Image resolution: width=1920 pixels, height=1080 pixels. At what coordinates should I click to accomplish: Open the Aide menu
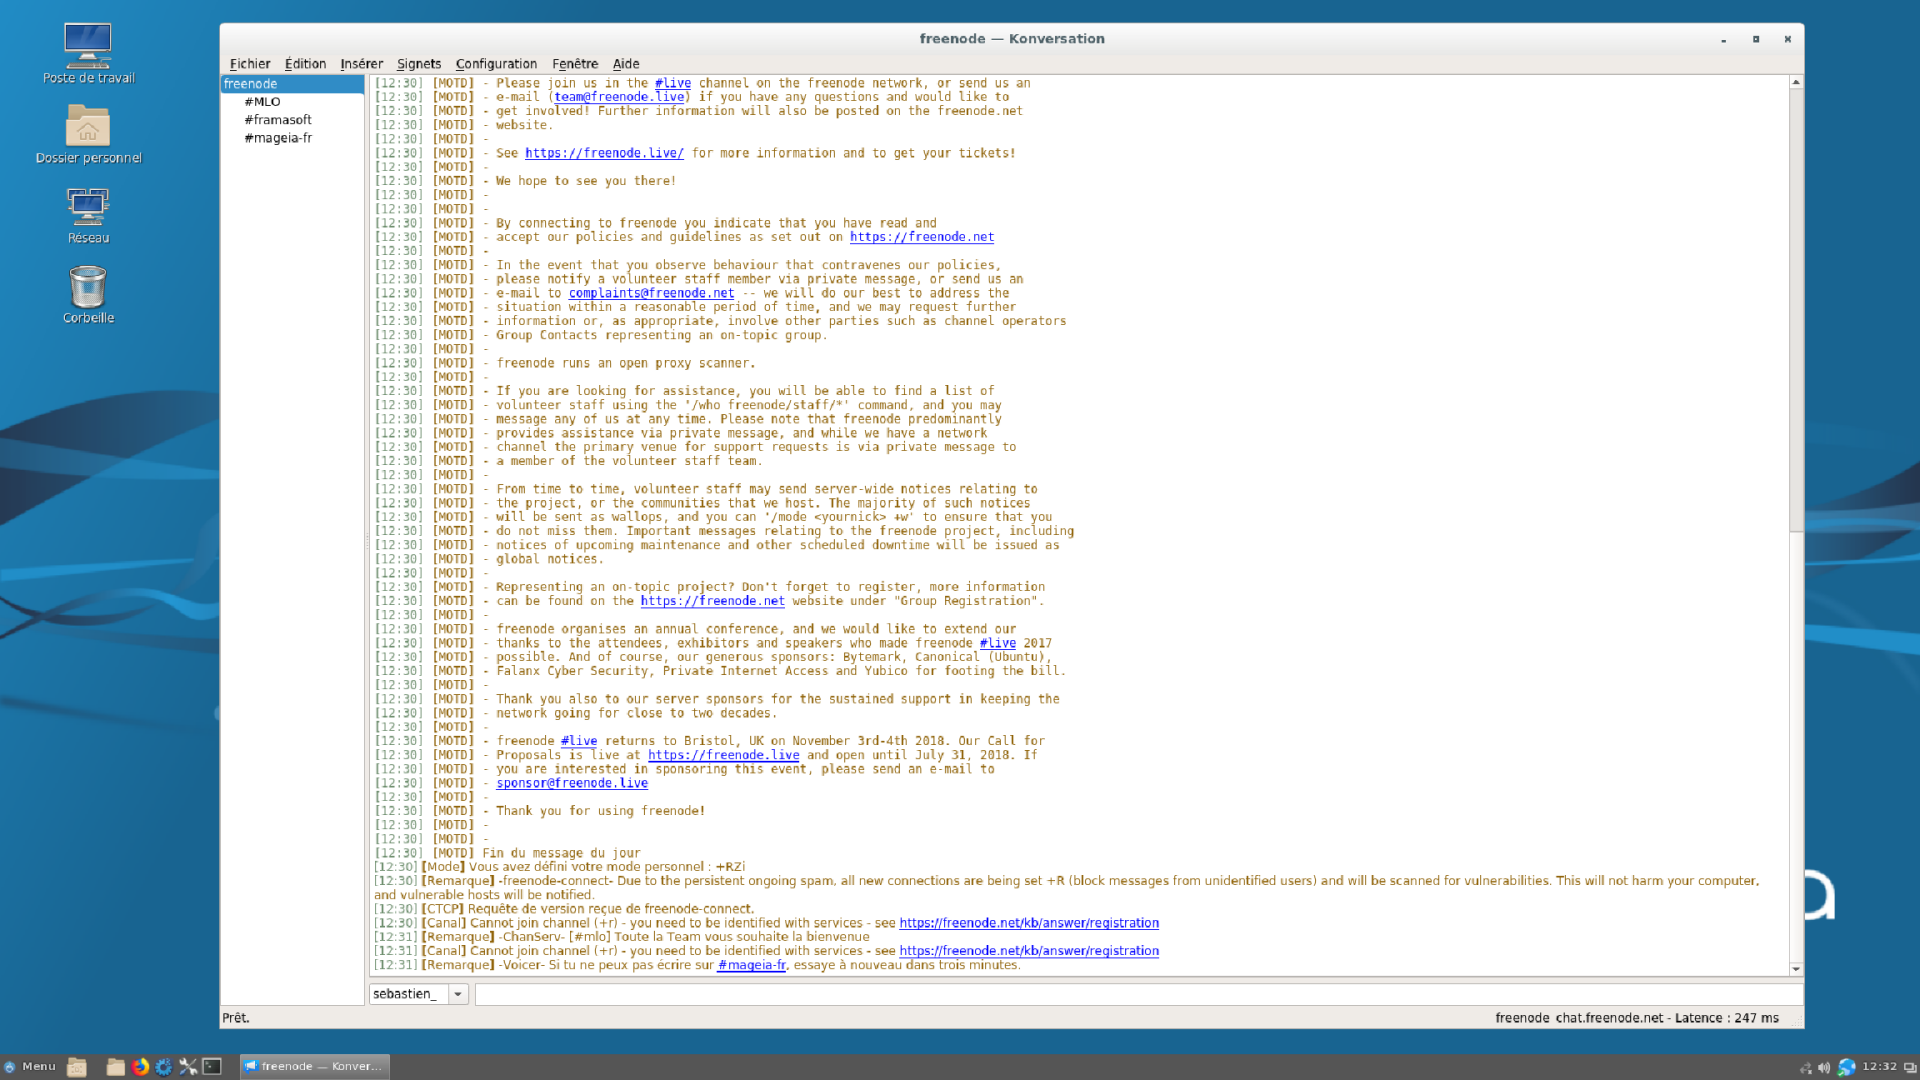pyautogui.click(x=626, y=63)
